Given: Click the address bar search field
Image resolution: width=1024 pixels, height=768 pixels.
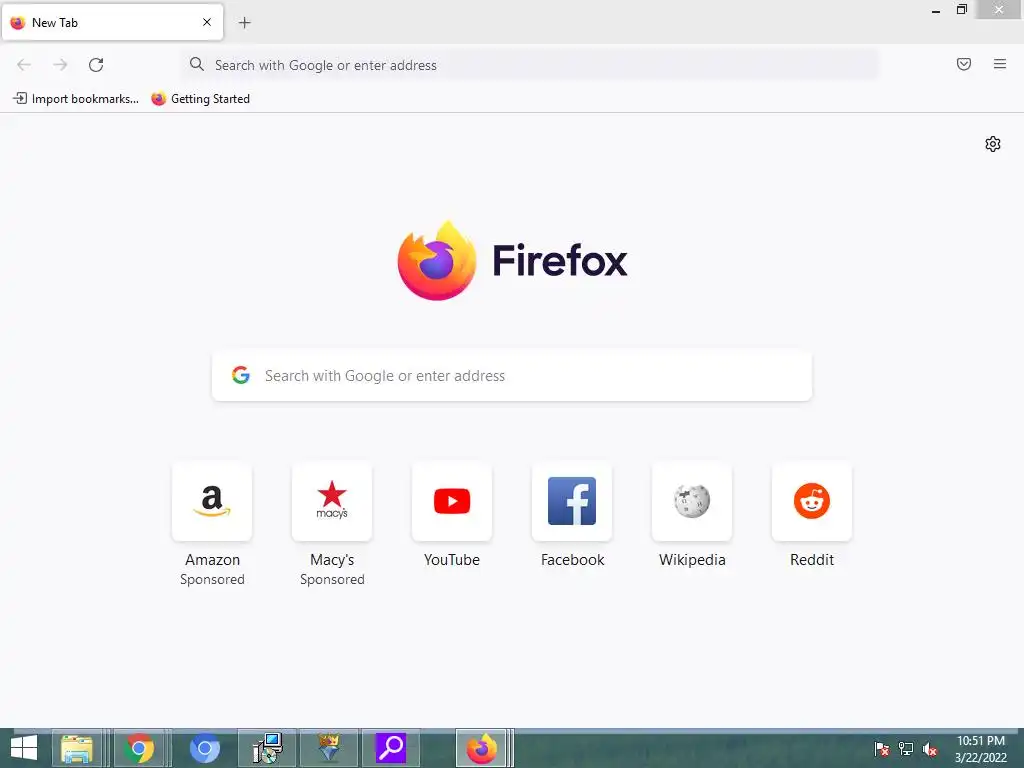Looking at the screenshot, I should [530, 65].
